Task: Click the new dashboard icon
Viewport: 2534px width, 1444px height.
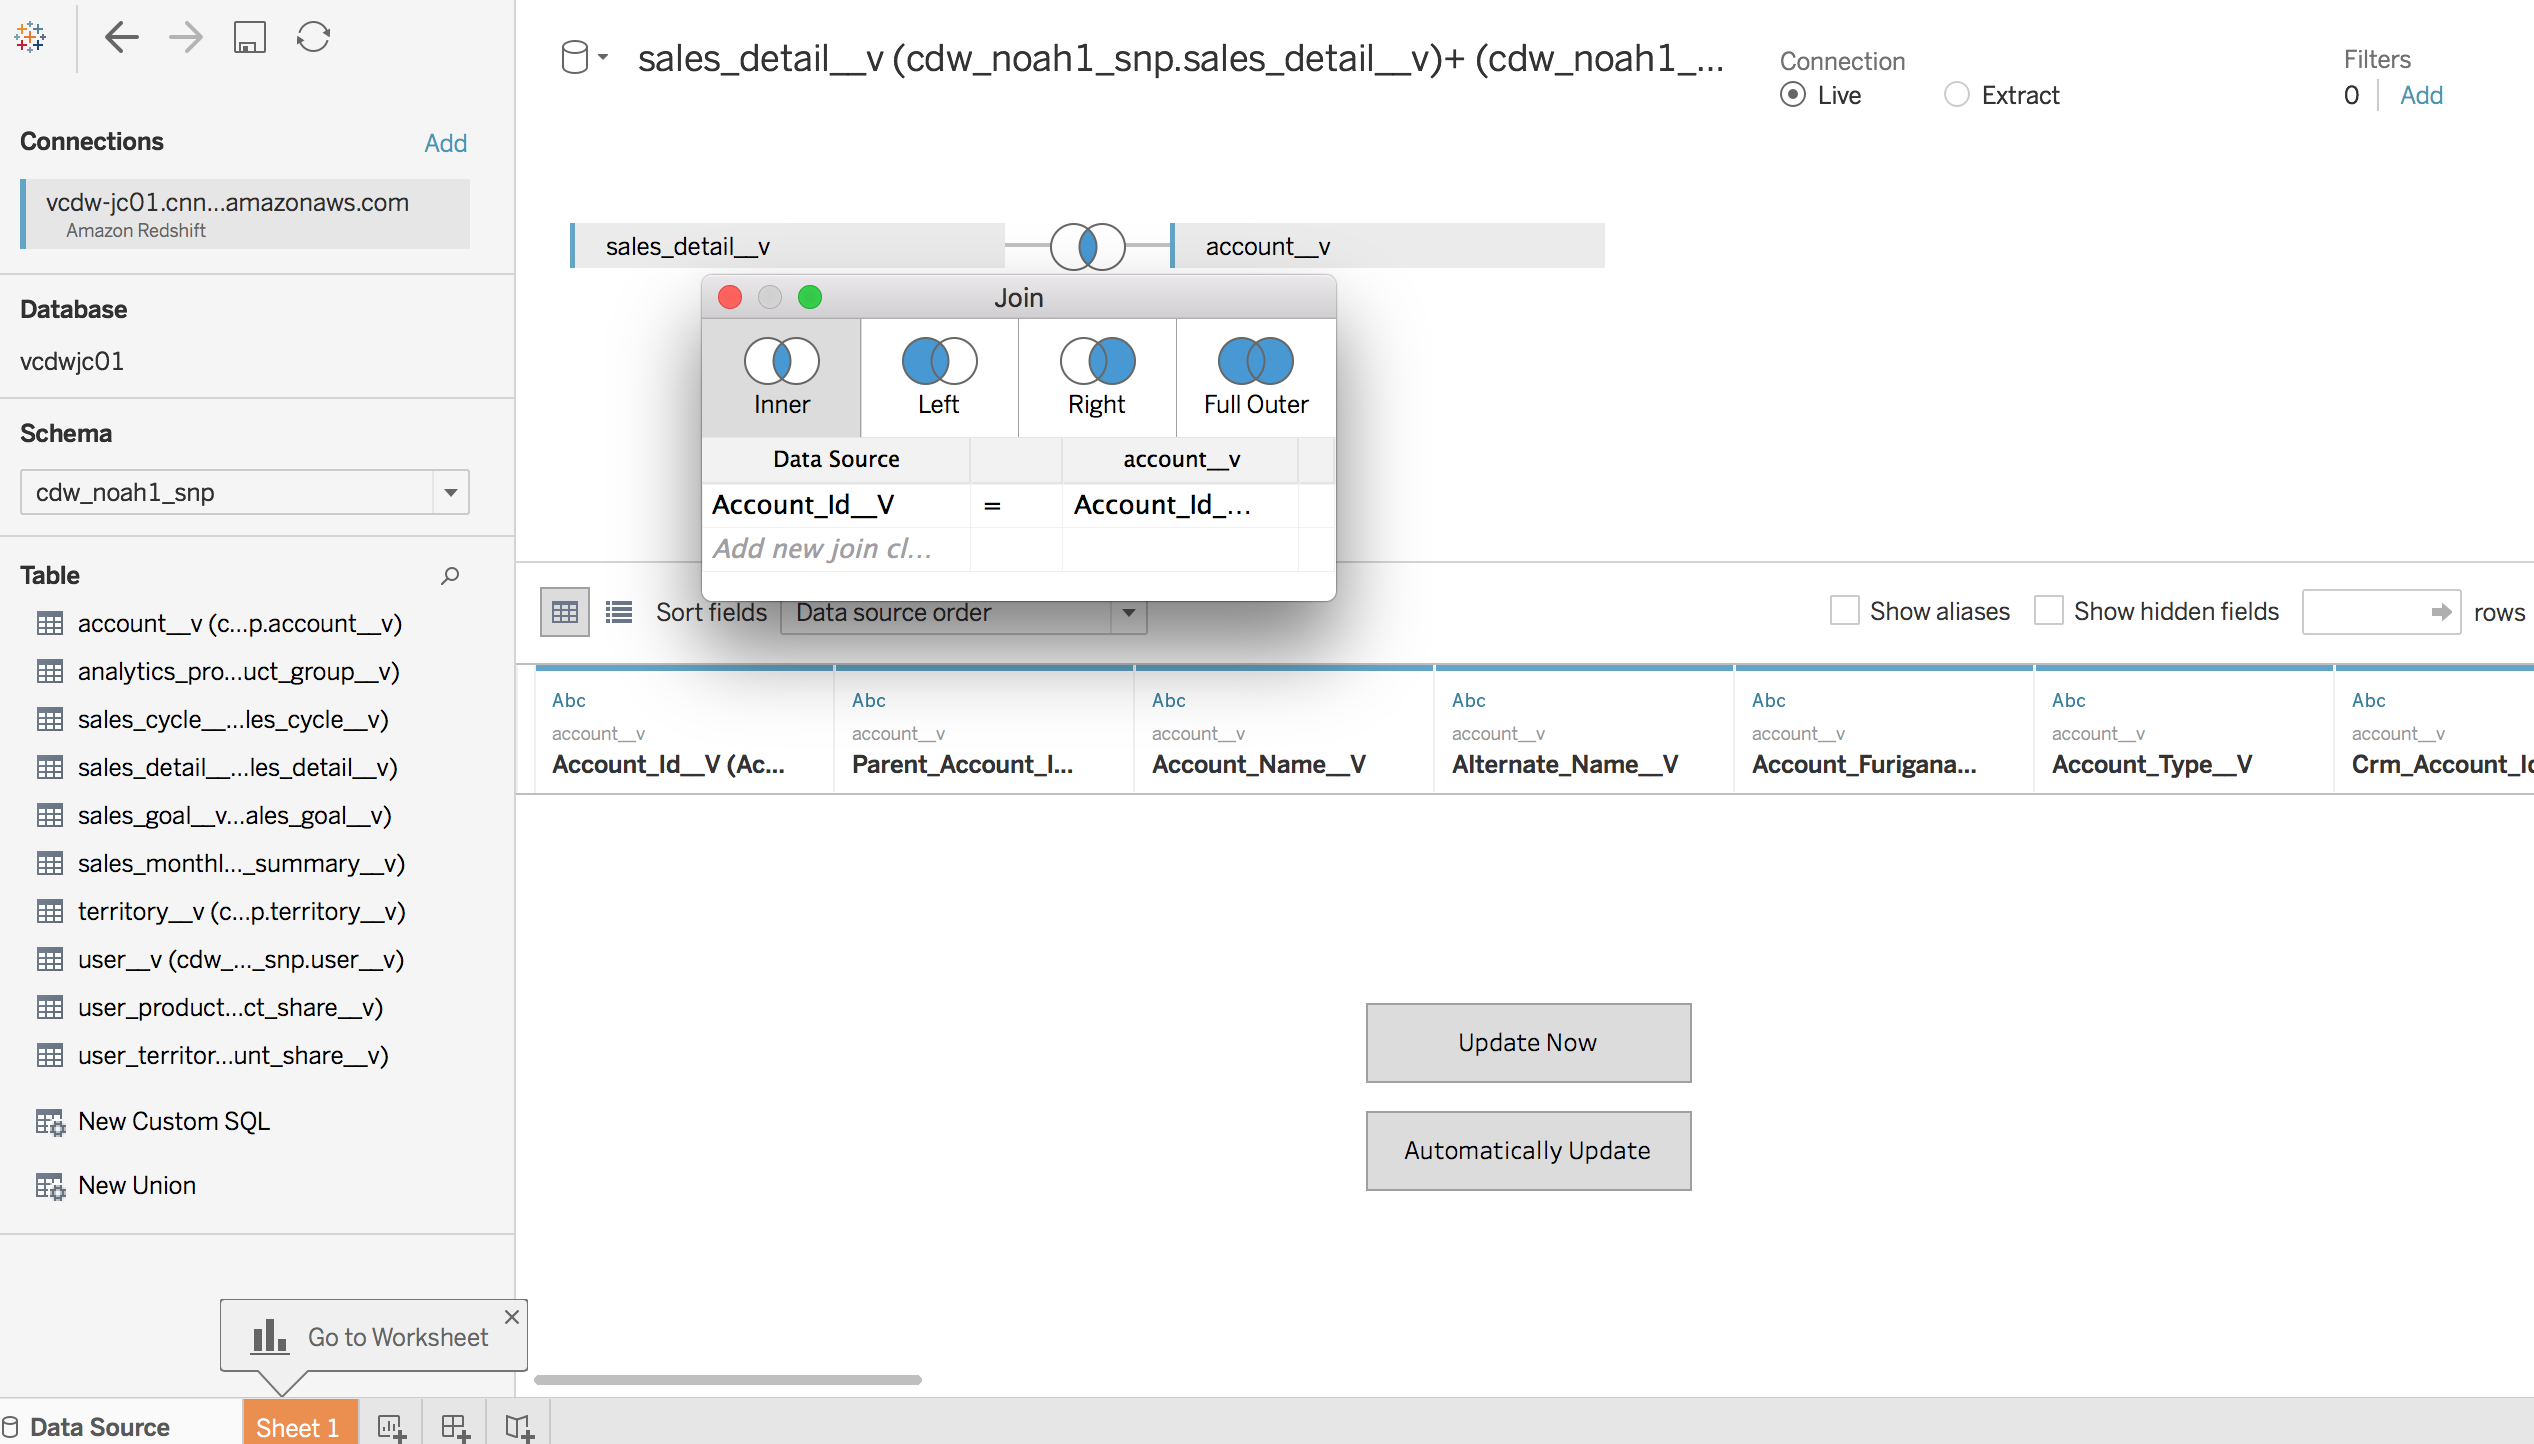Action: click(x=455, y=1427)
